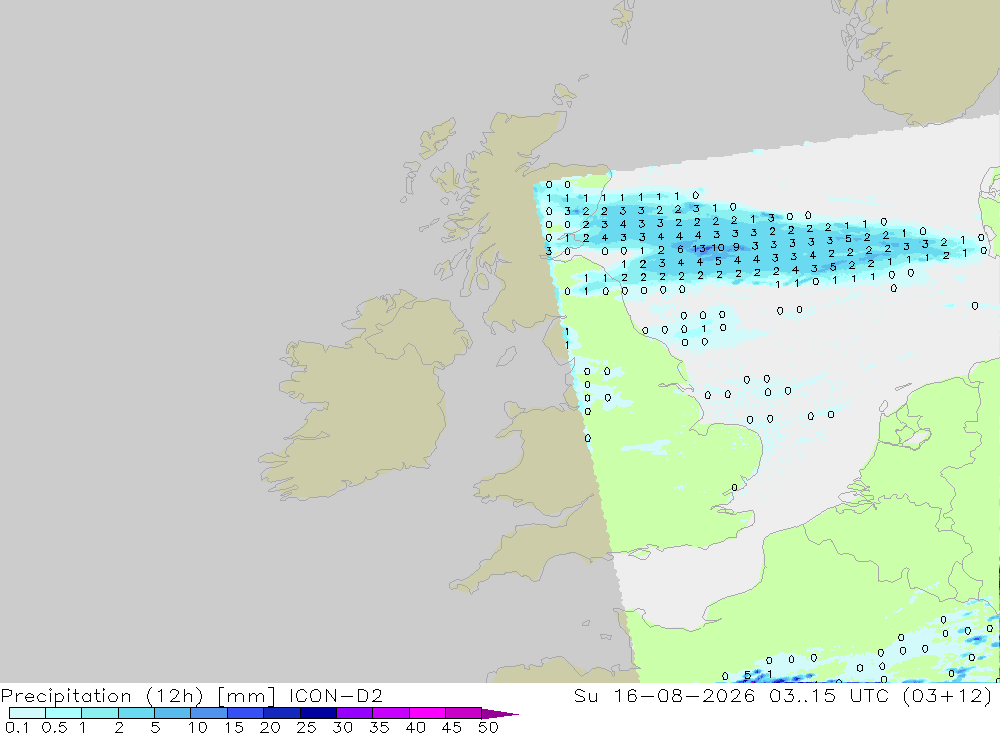This screenshot has width=1000, height=733.
Task: Click the 1–2 mm legend color swatch
Action: click(x=100, y=713)
